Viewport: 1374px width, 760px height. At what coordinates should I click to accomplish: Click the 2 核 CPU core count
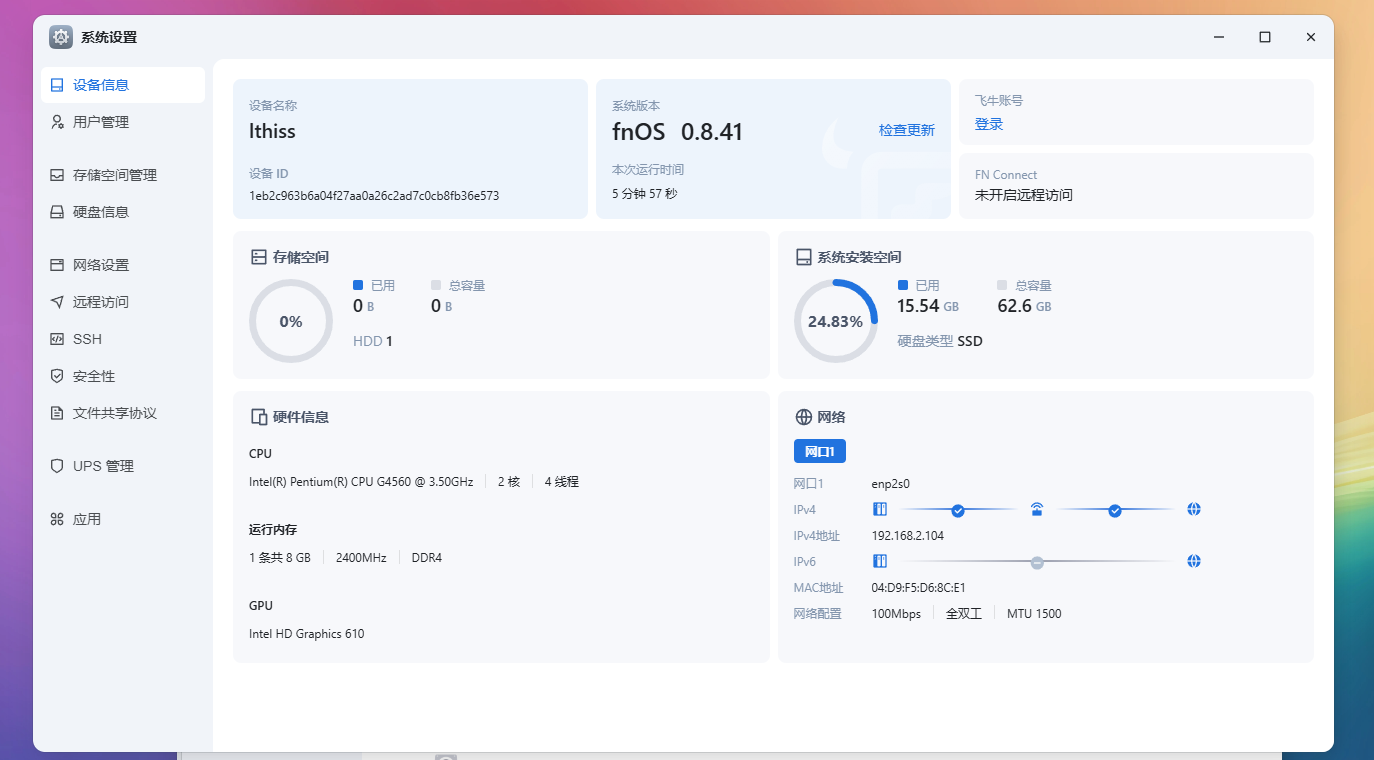509,482
